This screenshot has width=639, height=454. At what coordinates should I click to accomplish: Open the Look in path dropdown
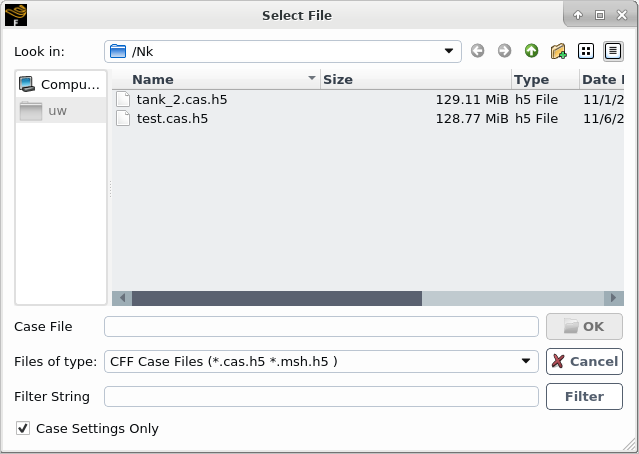449,51
